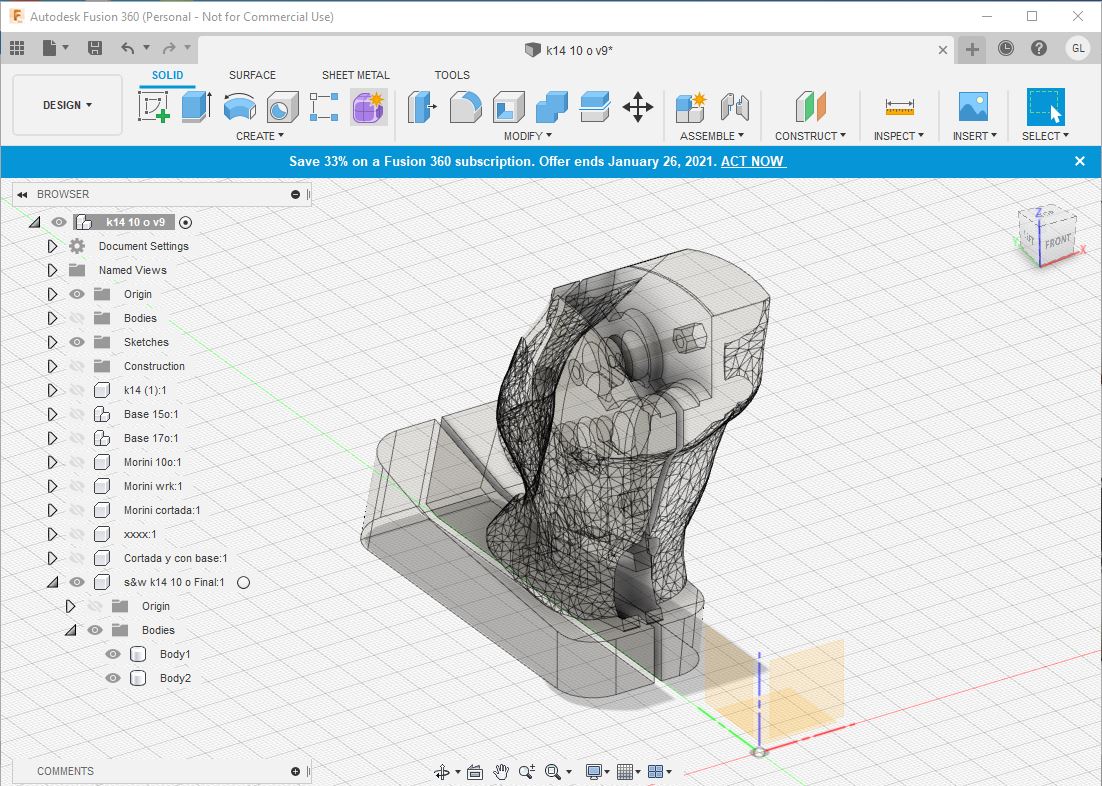Screen dimensions: 1102x786
Task: Hide Body1 using its eye icon
Action: coord(113,654)
